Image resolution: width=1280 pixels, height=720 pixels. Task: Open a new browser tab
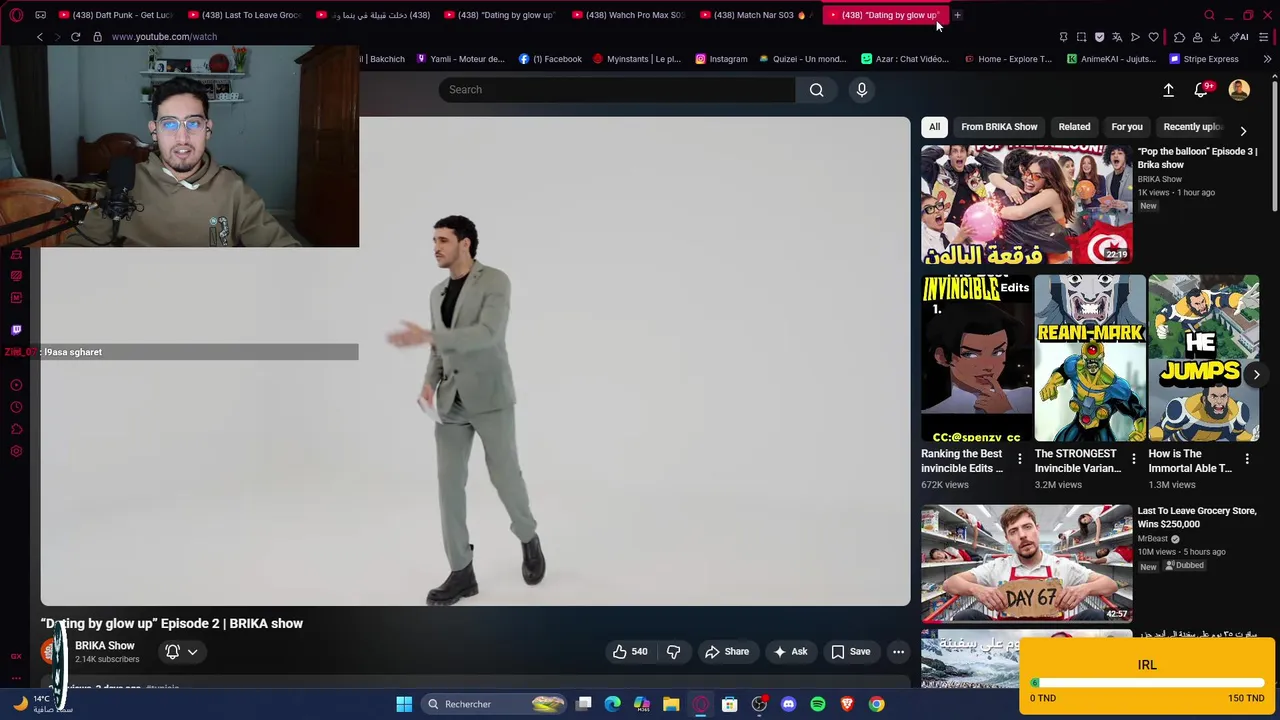(x=957, y=15)
